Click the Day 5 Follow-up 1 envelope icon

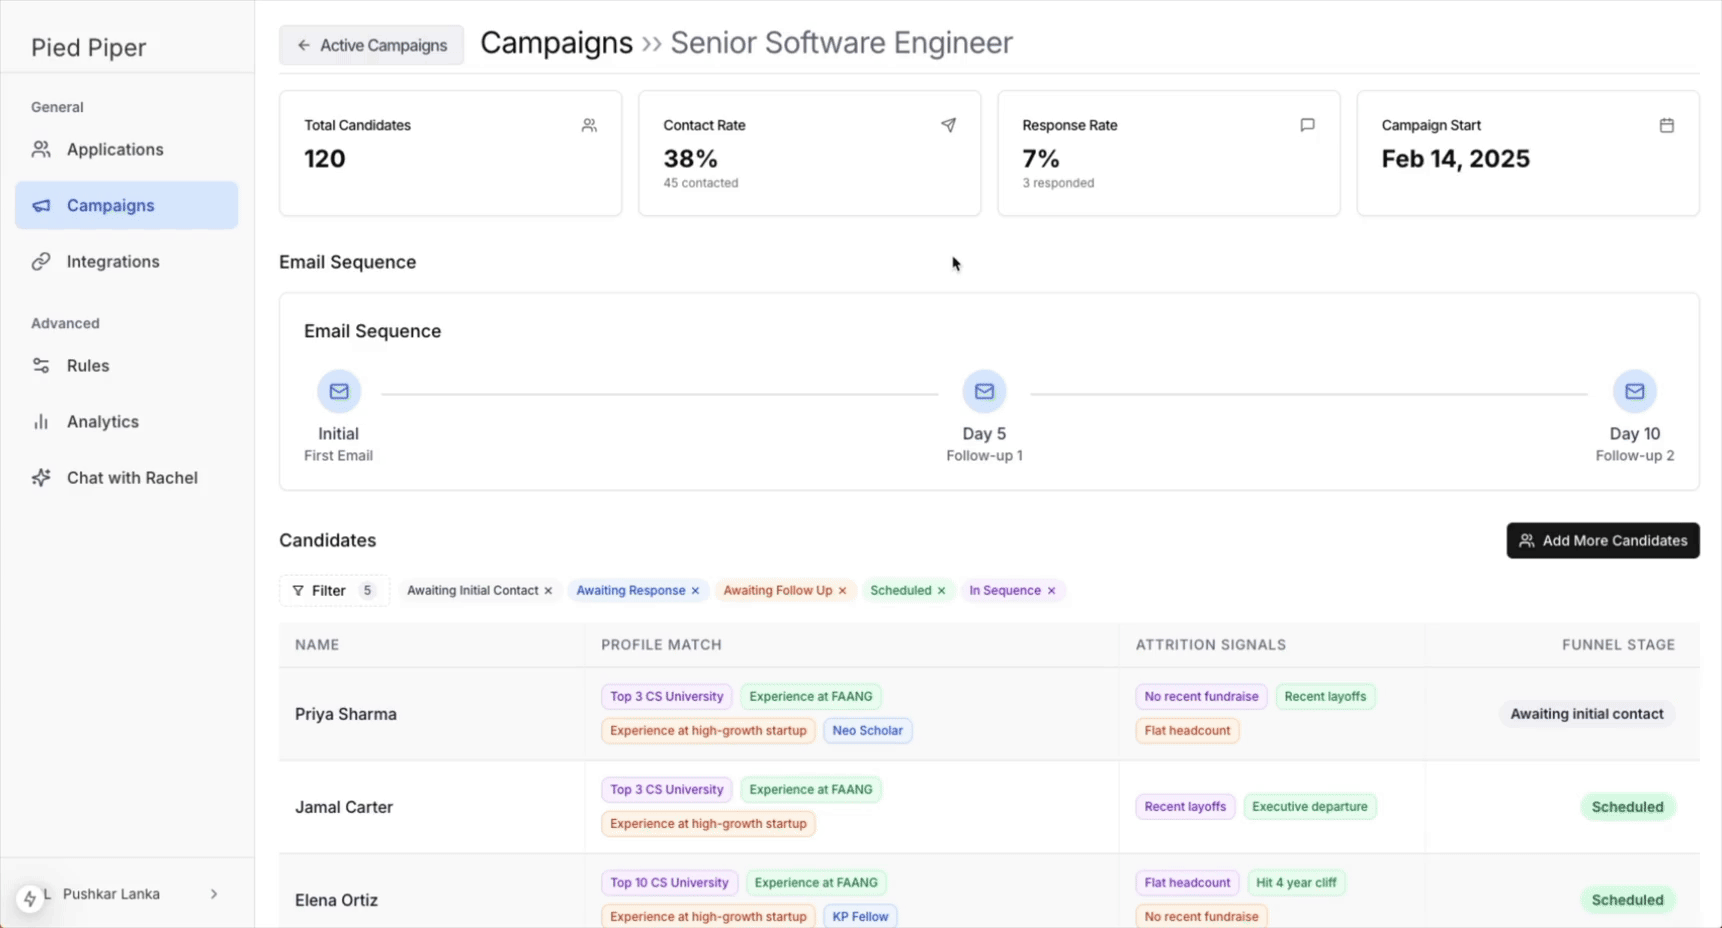(x=984, y=391)
